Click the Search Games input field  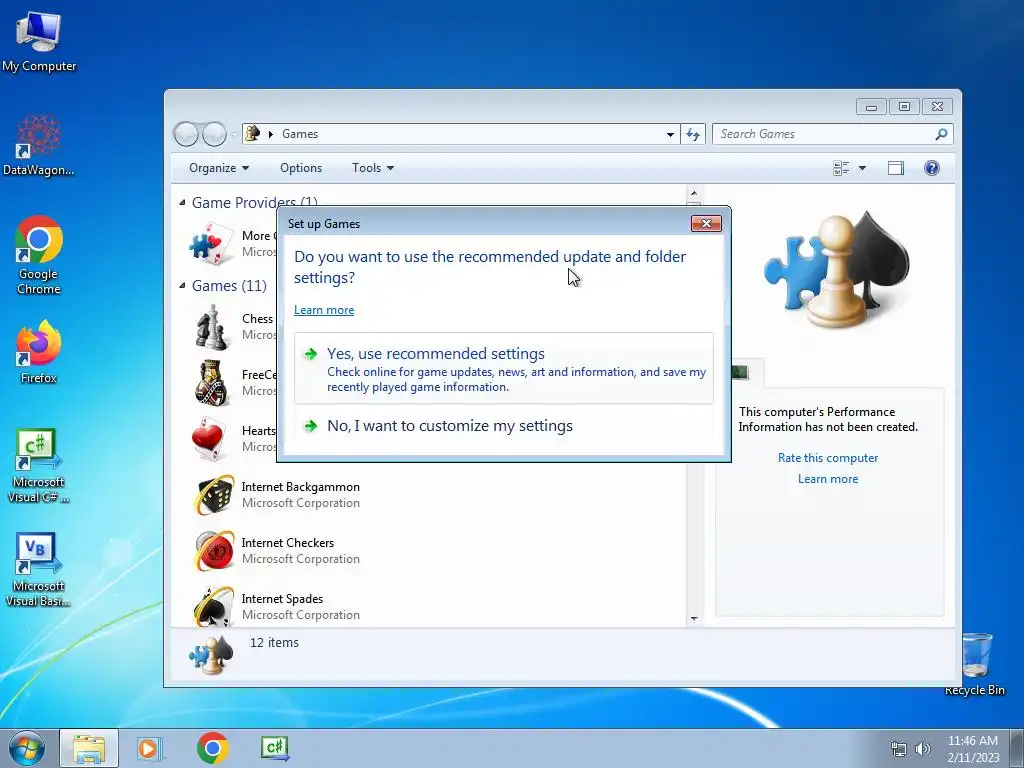point(823,134)
